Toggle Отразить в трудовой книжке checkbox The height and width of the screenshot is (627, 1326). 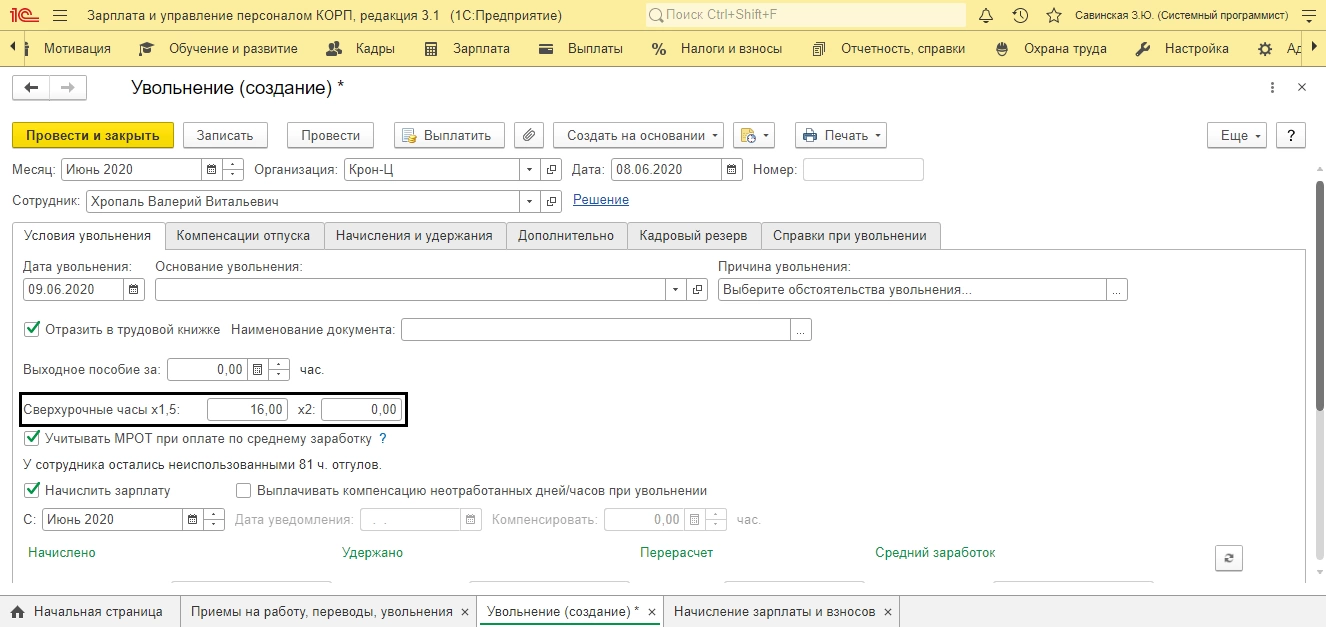(32, 328)
